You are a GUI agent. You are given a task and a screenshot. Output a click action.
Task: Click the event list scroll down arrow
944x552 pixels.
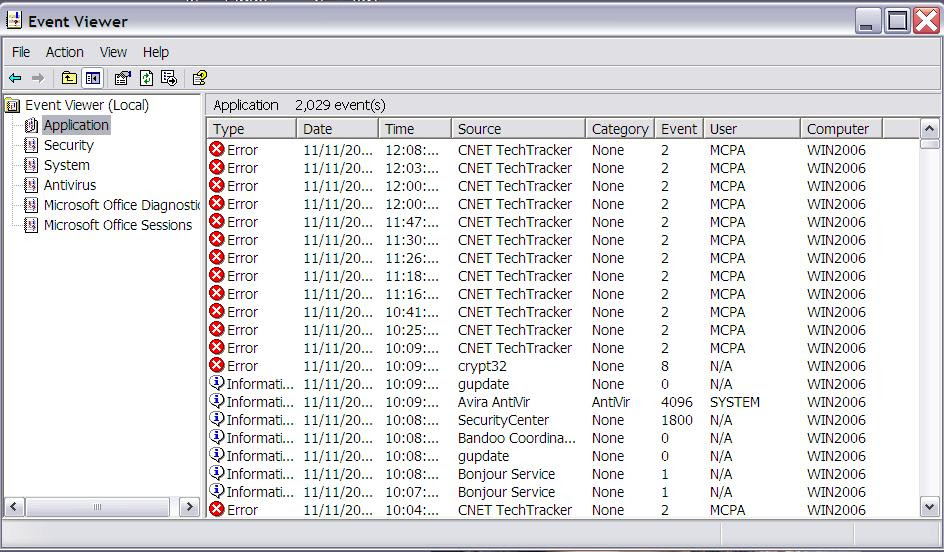click(x=929, y=507)
